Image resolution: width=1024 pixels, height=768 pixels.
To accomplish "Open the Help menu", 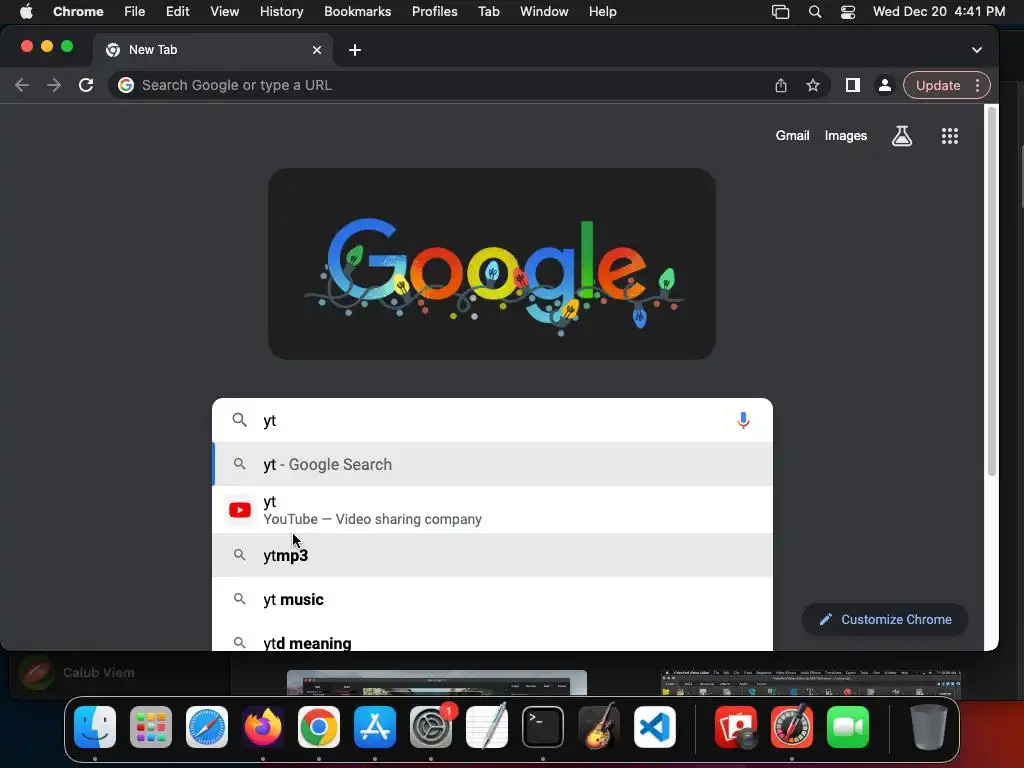I will (602, 11).
